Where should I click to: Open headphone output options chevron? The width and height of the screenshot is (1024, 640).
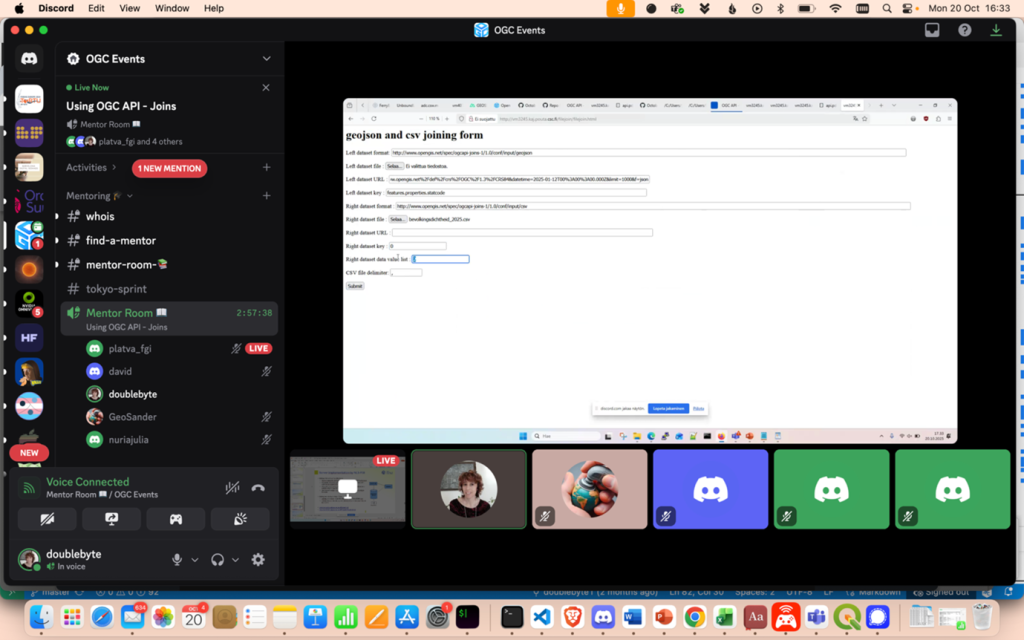coord(235,560)
